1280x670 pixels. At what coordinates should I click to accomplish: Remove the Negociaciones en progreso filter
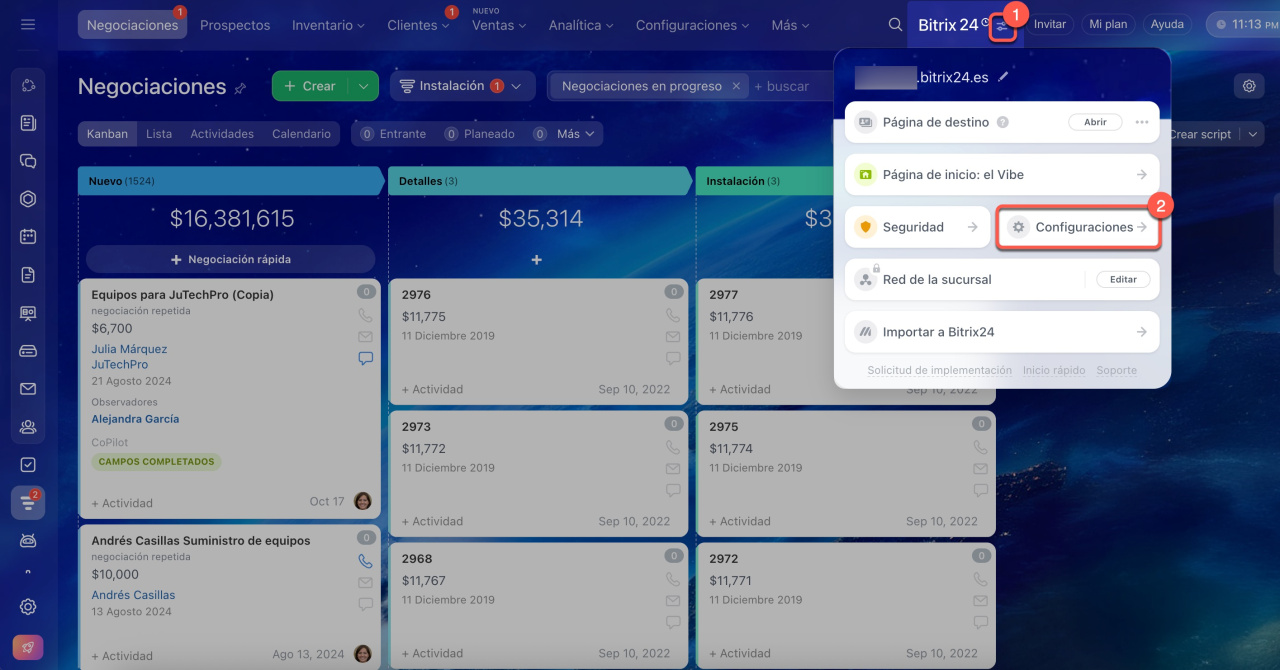[736, 86]
